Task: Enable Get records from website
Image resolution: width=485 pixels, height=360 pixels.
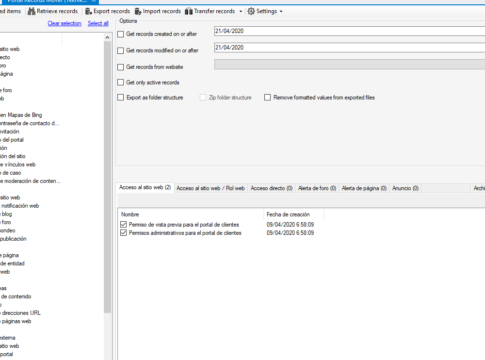Action: [121, 67]
